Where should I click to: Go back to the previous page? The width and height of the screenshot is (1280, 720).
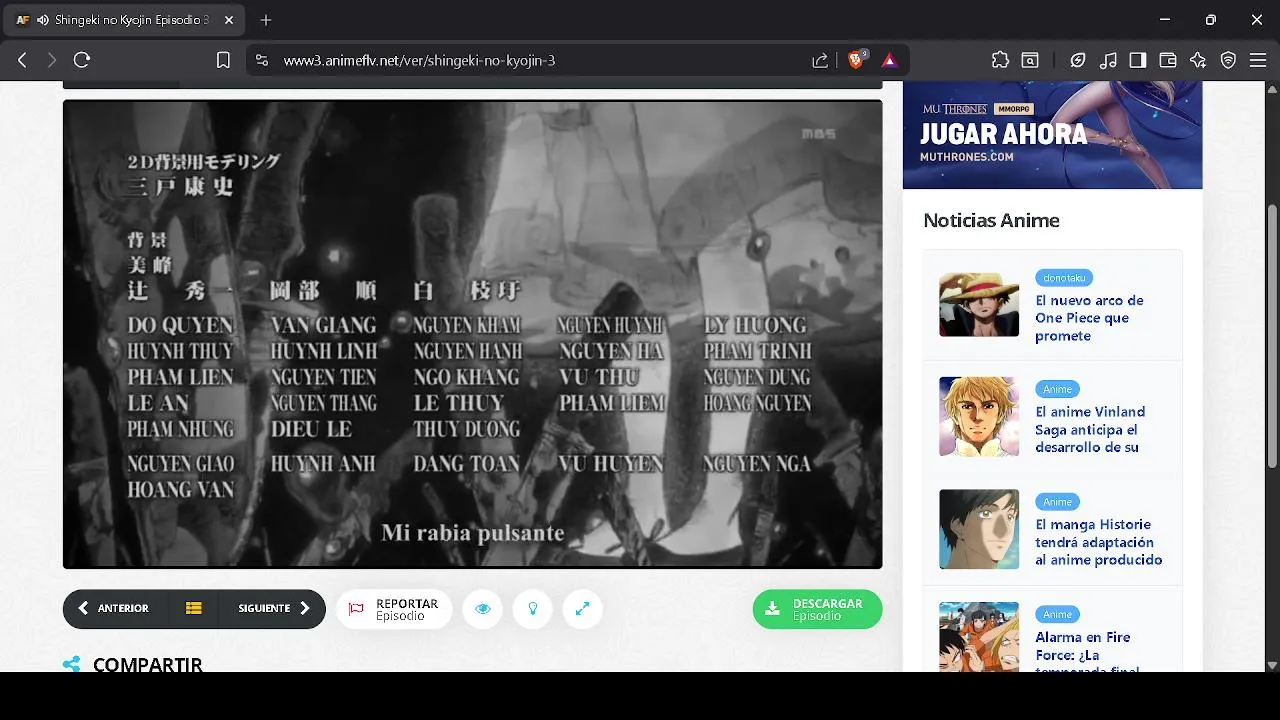tap(22, 60)
